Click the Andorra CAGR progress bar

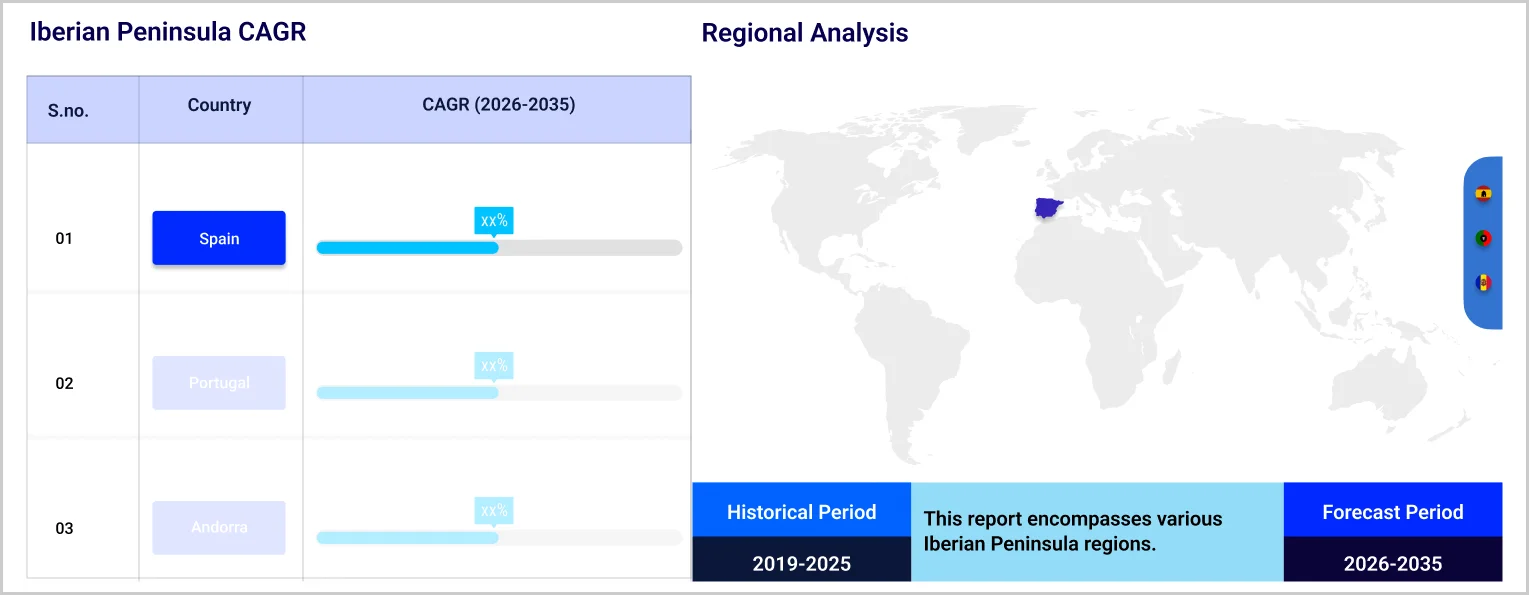point(499,538)
